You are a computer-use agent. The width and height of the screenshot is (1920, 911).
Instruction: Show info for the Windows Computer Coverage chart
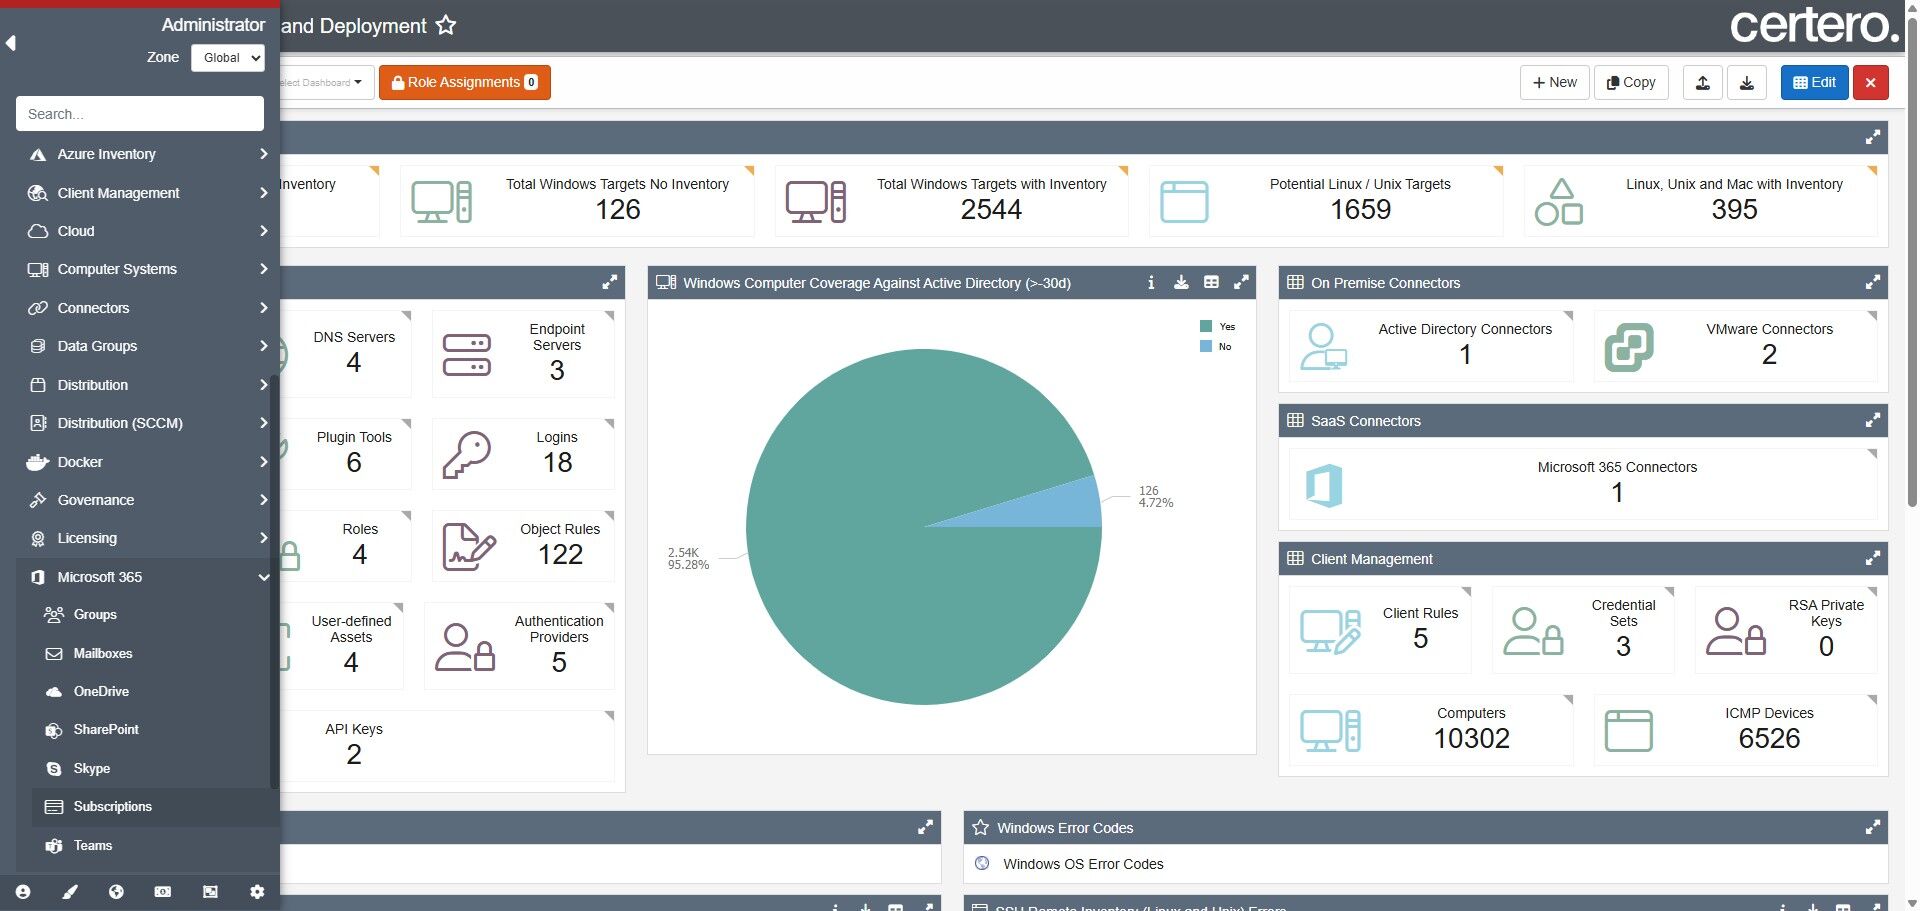tap(1151, 283)
